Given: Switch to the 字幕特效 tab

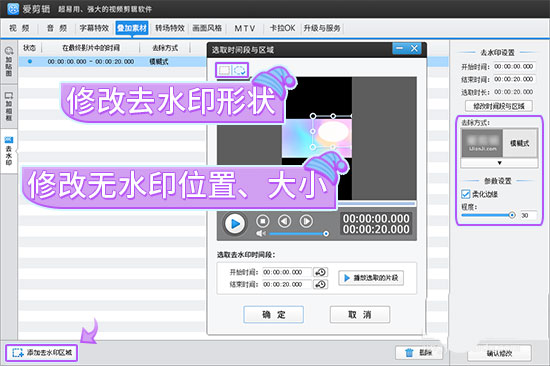Looking at the screenshot, I should [94, 28].
